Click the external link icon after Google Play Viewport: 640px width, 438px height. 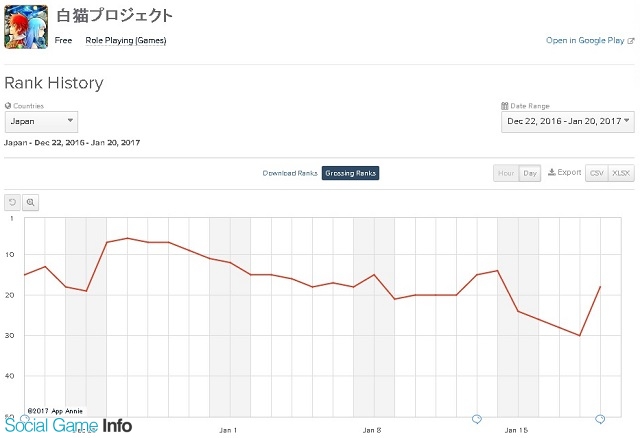click(631, 41)
